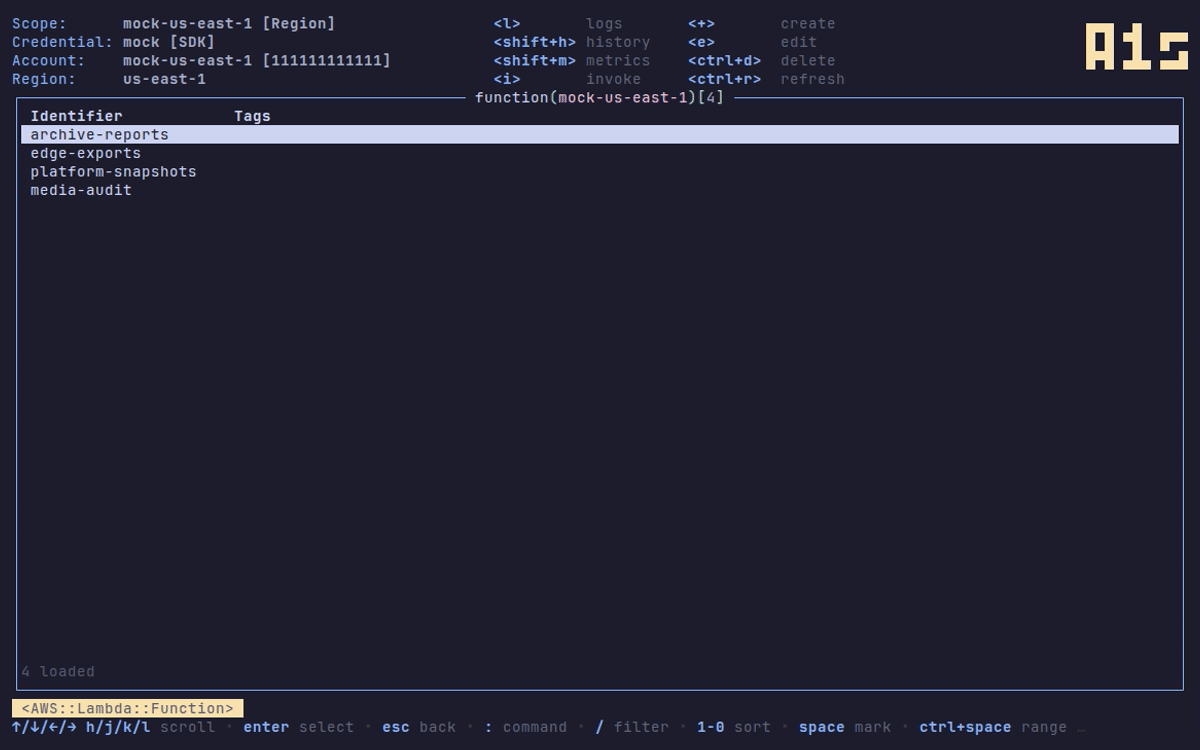Click the Identifier column header

pos(76,116)
